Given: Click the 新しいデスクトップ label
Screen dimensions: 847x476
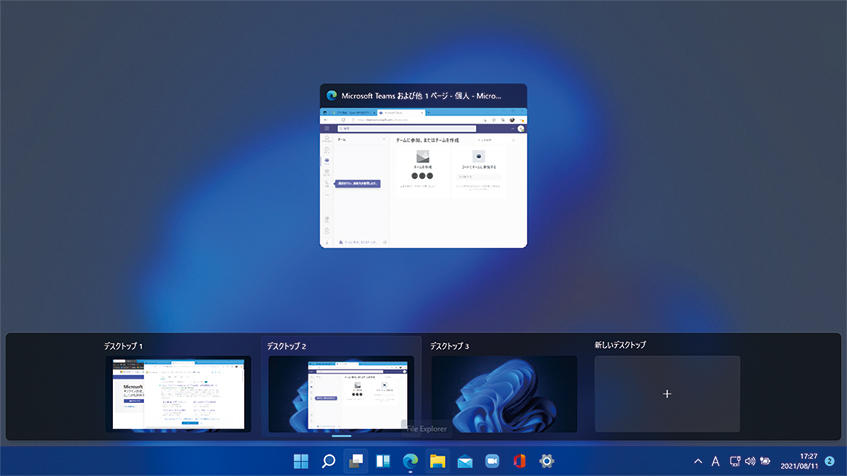Looking at the screenshot, I should 620,345.
